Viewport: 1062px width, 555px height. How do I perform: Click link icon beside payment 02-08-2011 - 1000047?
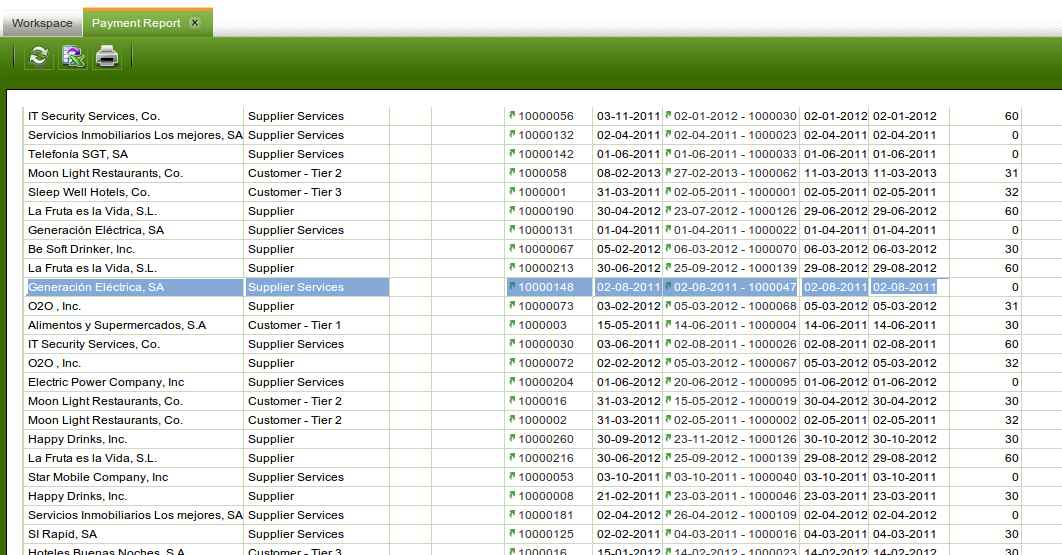click(x=668, y=286)
